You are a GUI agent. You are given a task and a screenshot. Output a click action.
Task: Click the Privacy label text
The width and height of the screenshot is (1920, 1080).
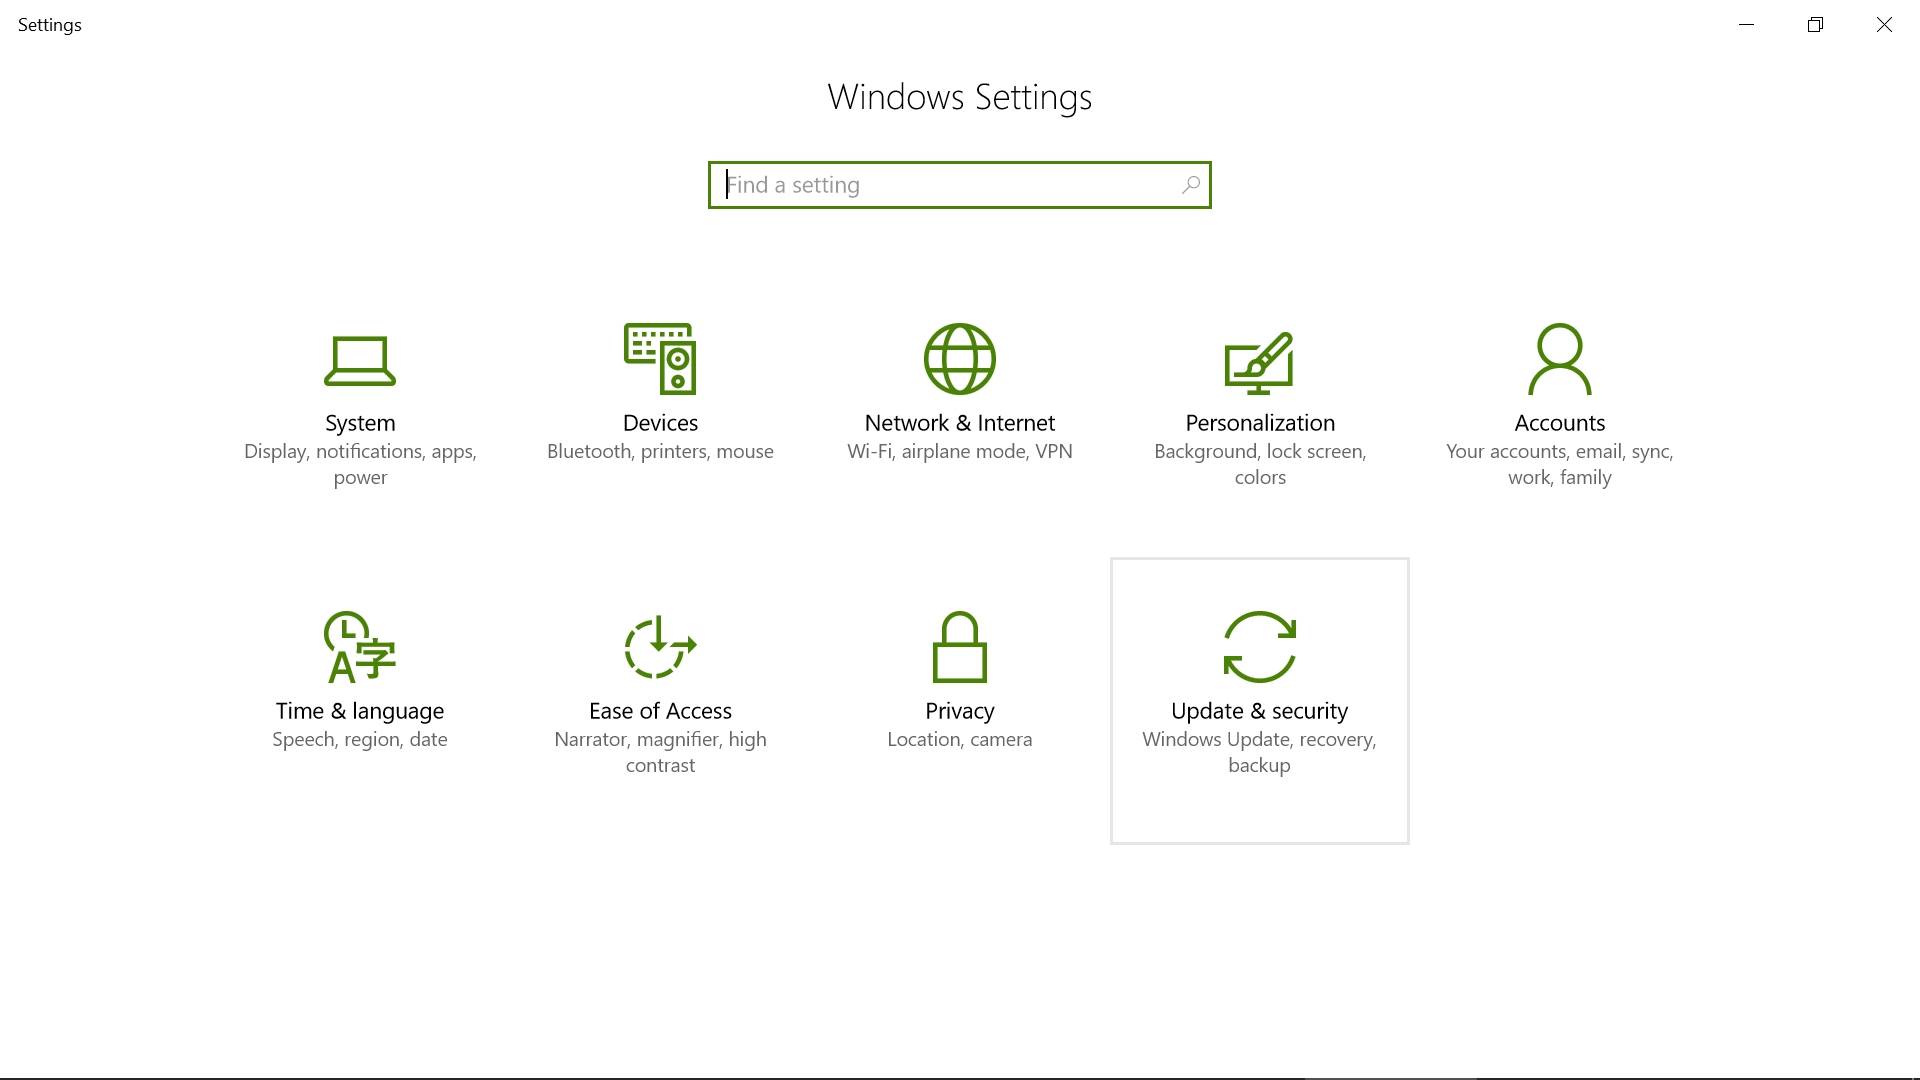click(959, 711)
